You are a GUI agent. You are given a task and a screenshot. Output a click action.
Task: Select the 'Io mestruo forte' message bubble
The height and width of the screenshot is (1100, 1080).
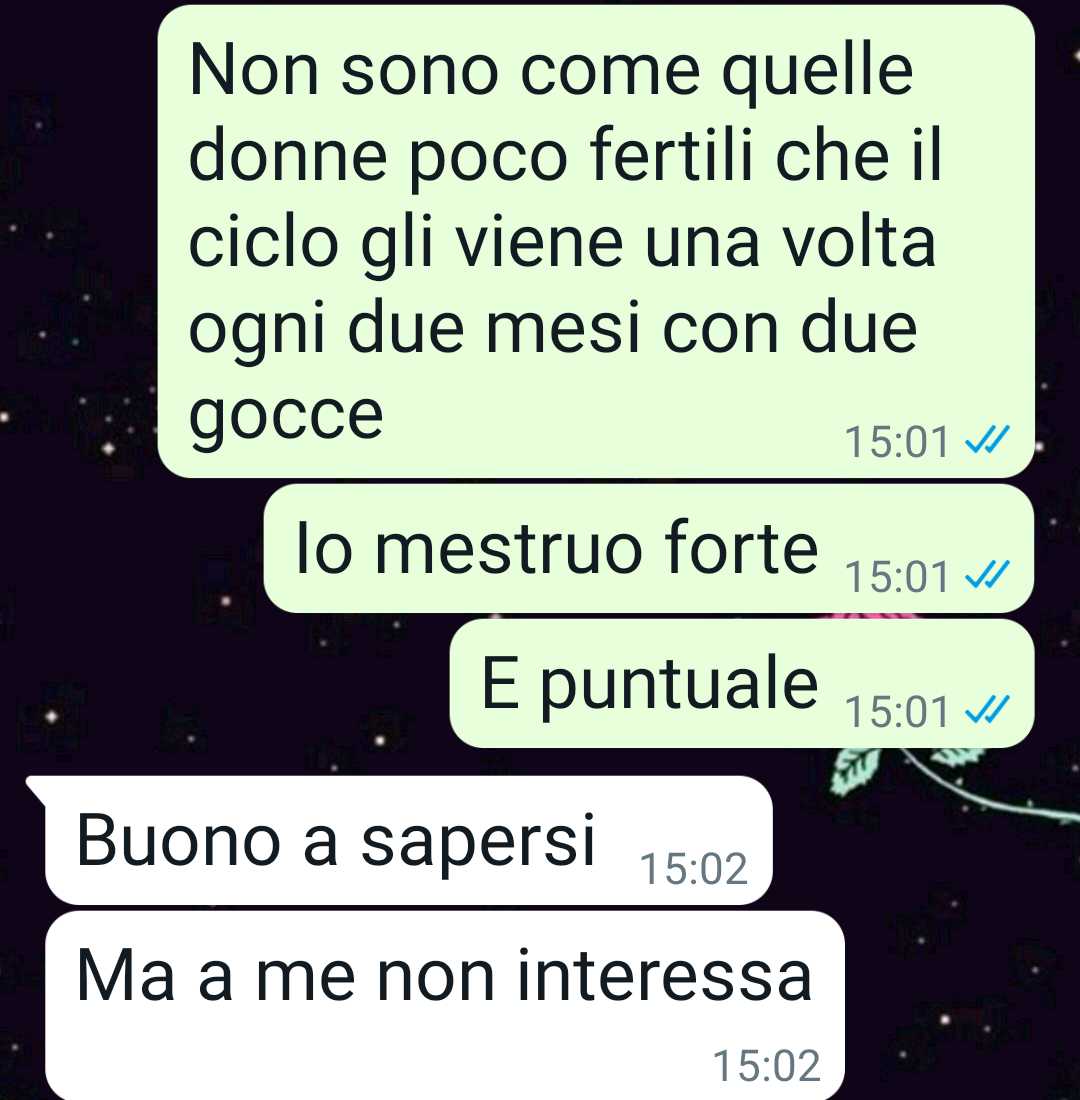pos(648,548)
